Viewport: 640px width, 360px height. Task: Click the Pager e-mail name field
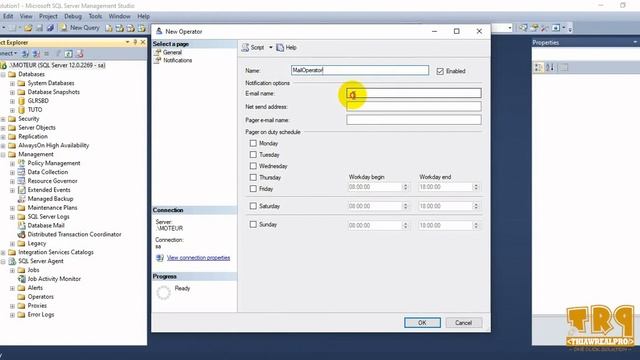pyautogui.click(x=414, y=120)
